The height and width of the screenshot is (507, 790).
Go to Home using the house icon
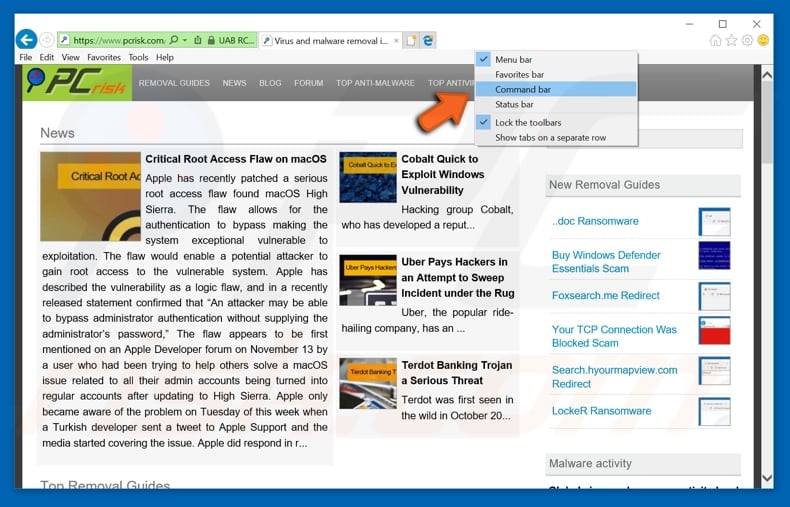(715, 40)
